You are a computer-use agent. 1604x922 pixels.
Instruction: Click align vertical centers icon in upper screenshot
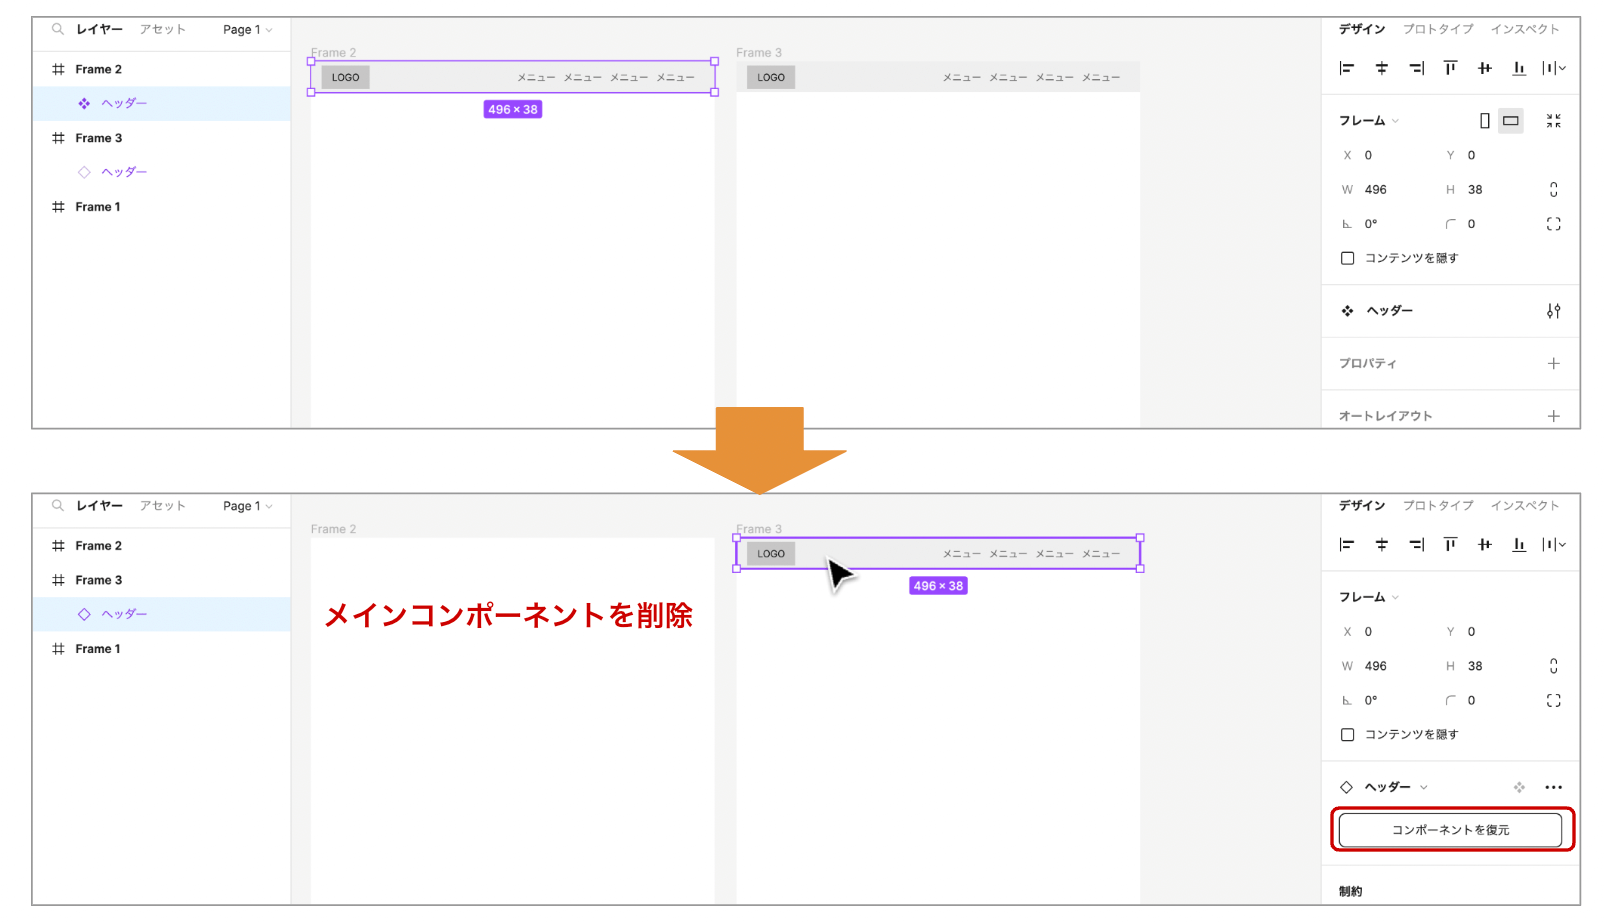[x=1485, y=68]
